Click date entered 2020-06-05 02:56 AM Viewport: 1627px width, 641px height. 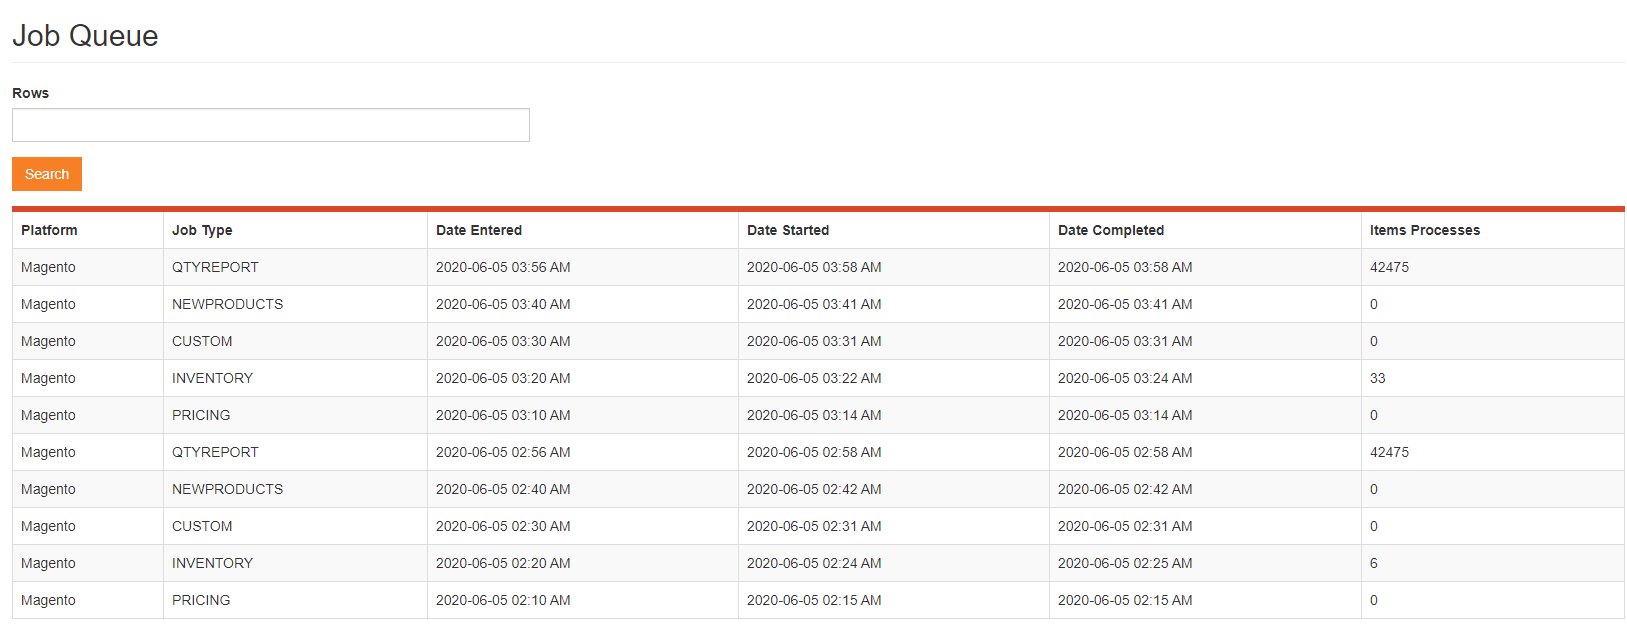(503, 452)
